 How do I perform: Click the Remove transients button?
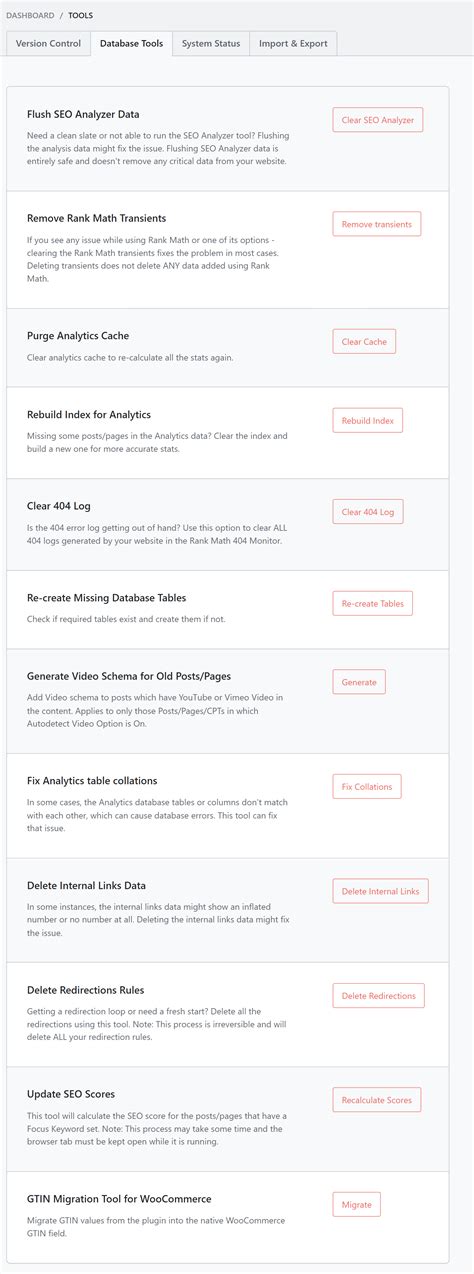tap(377, 224)
